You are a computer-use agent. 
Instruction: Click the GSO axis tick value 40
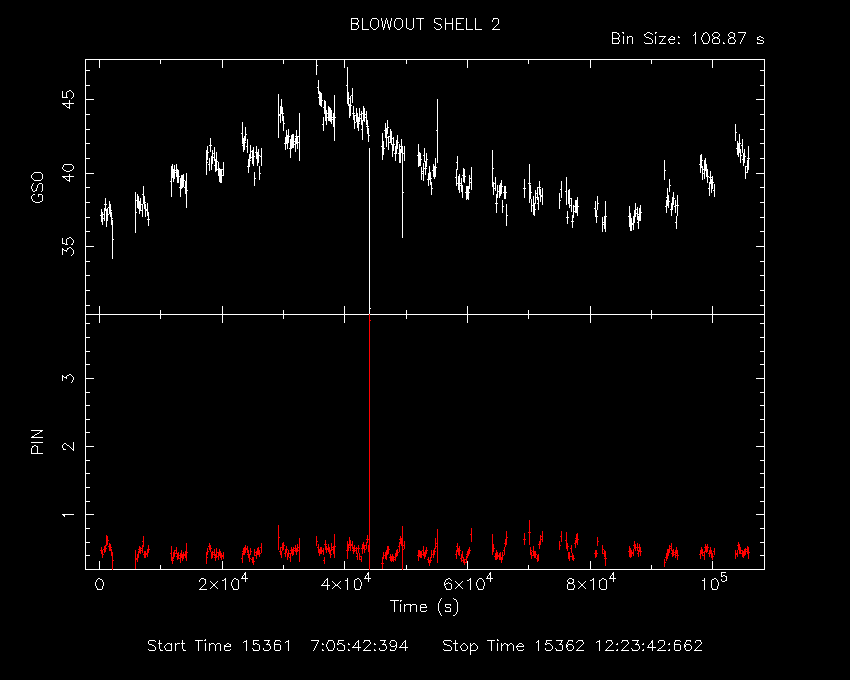pyautogui.click(x=68, y=174)
